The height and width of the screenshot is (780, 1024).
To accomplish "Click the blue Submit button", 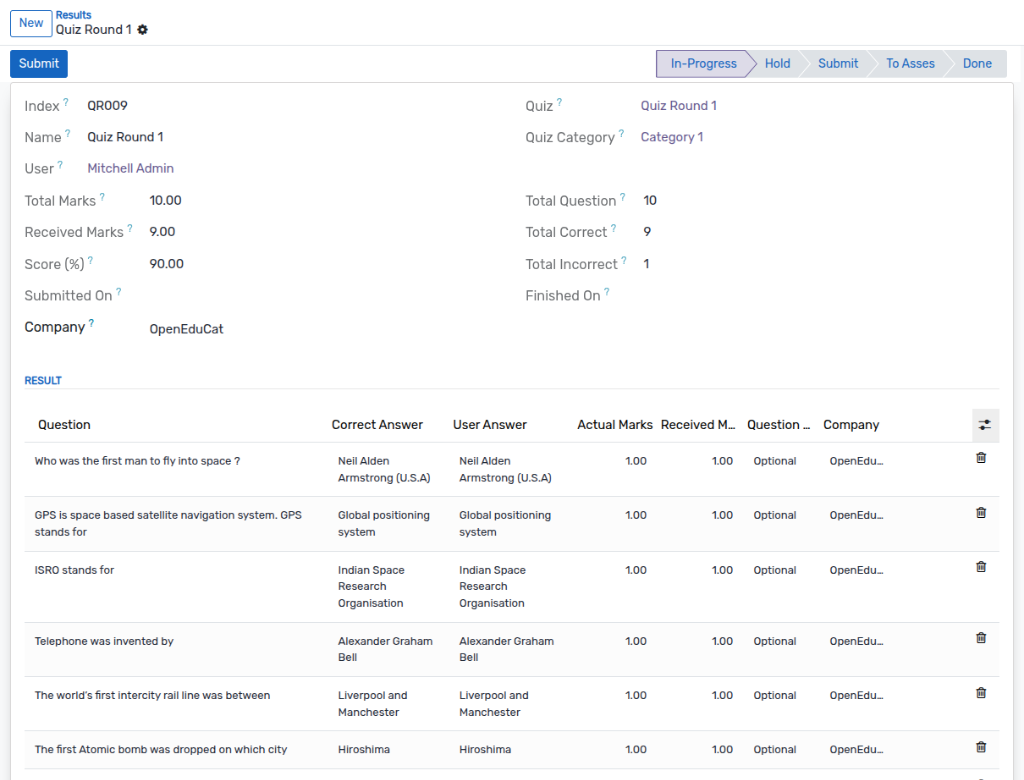I will click(39, 64).
